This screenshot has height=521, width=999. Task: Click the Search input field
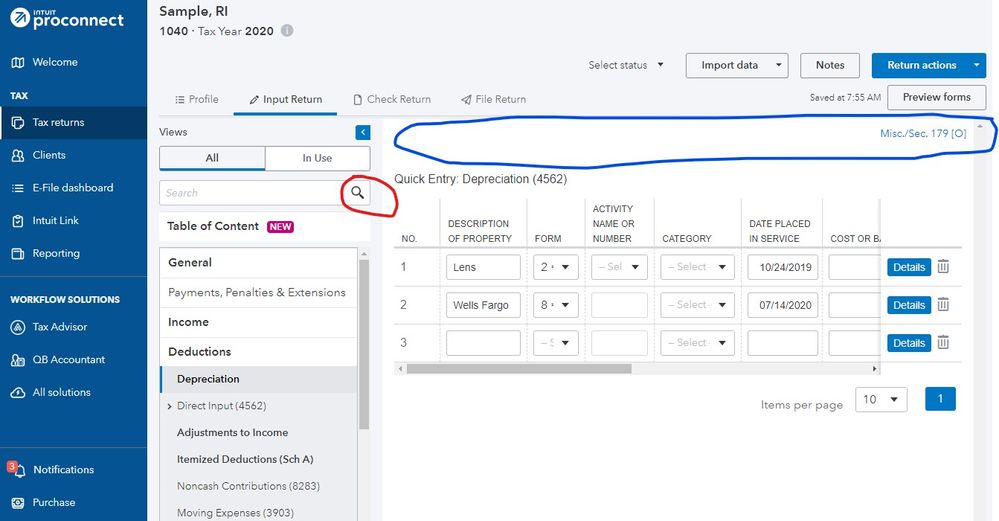pos(252,192)
